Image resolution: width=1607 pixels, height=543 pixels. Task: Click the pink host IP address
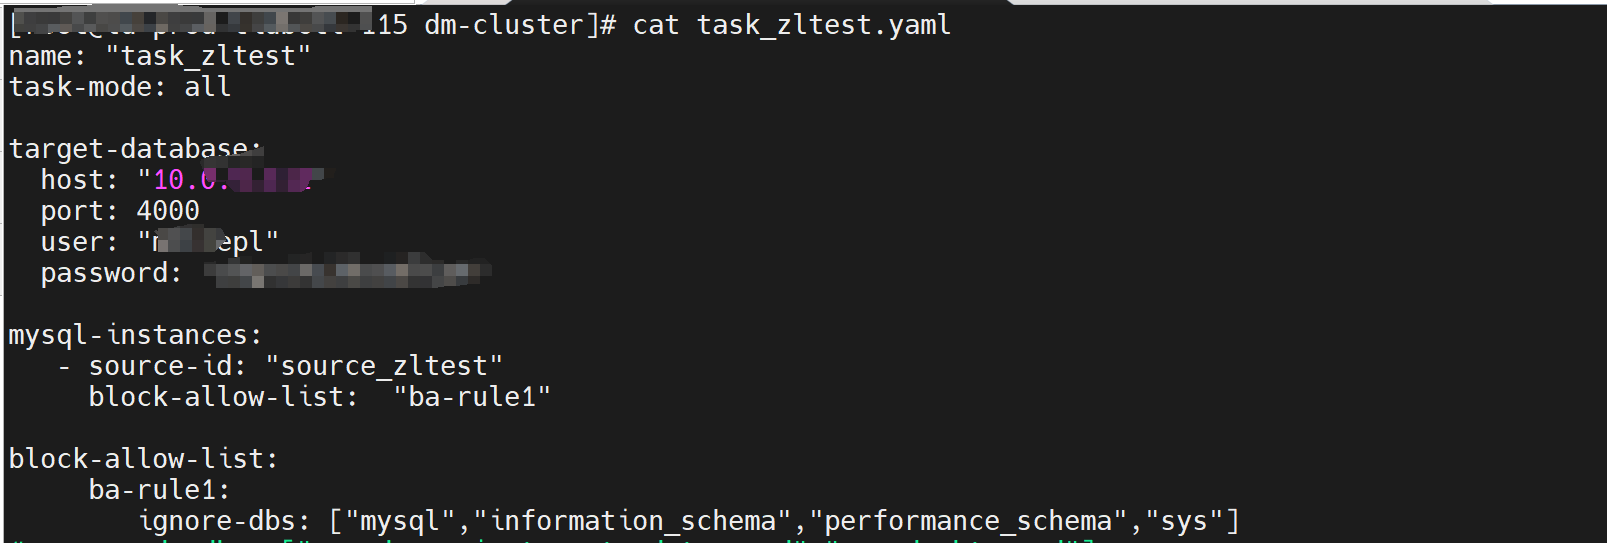tap(232, 180)
